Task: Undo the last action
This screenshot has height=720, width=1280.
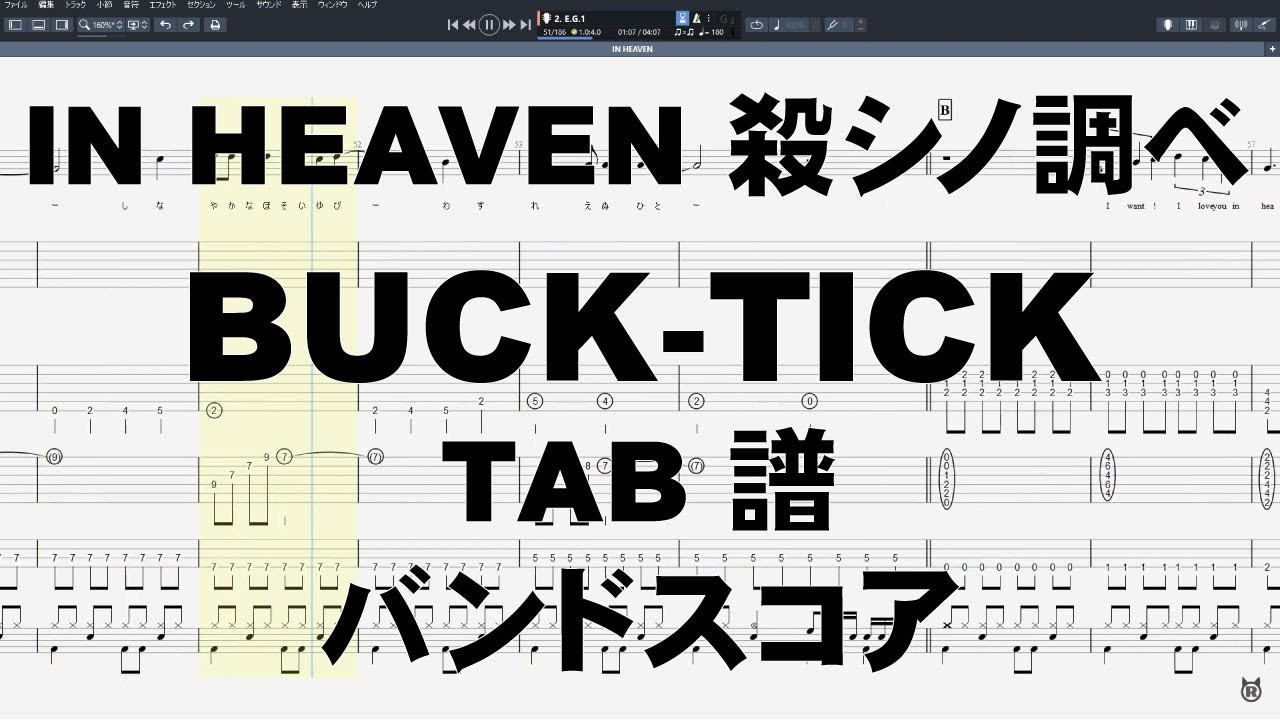Action: tap(165, 24)
